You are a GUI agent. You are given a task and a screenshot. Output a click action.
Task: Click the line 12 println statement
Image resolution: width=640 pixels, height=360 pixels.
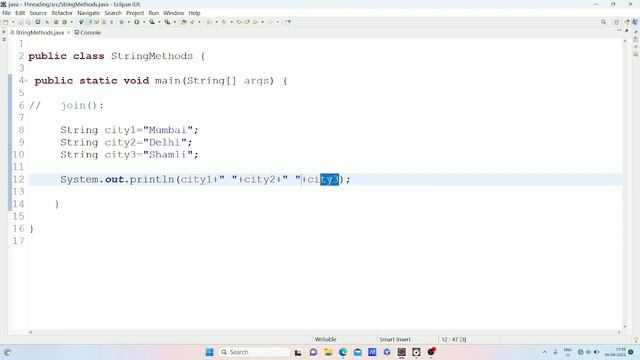pos(205,179)
